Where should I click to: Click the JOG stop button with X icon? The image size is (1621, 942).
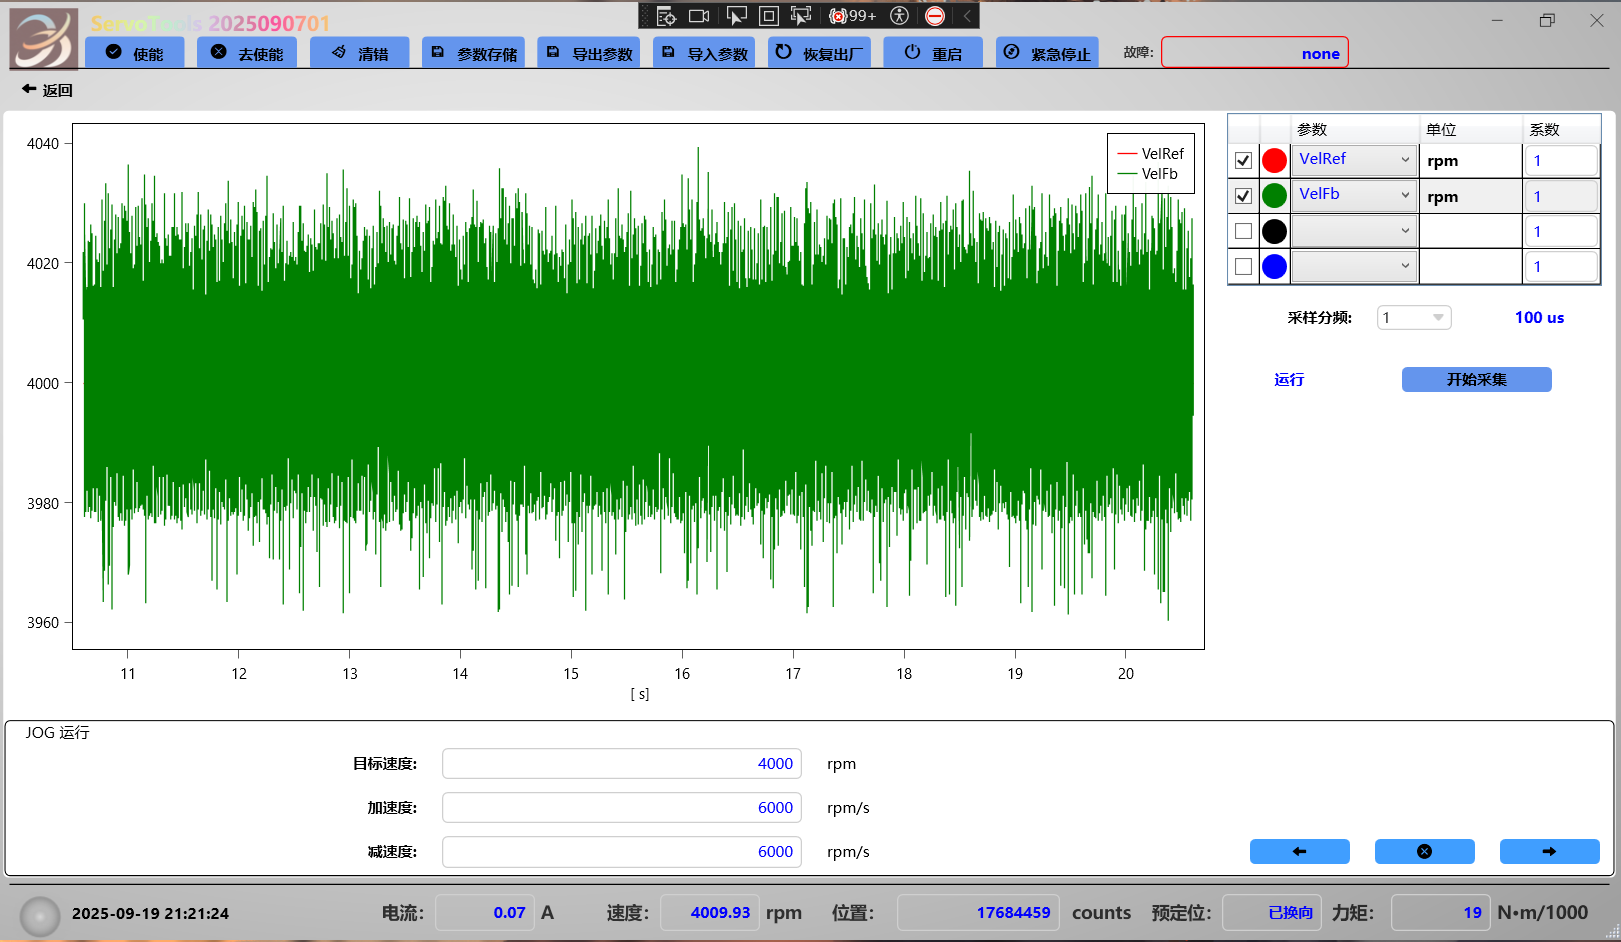click(x=1424, y=851)
